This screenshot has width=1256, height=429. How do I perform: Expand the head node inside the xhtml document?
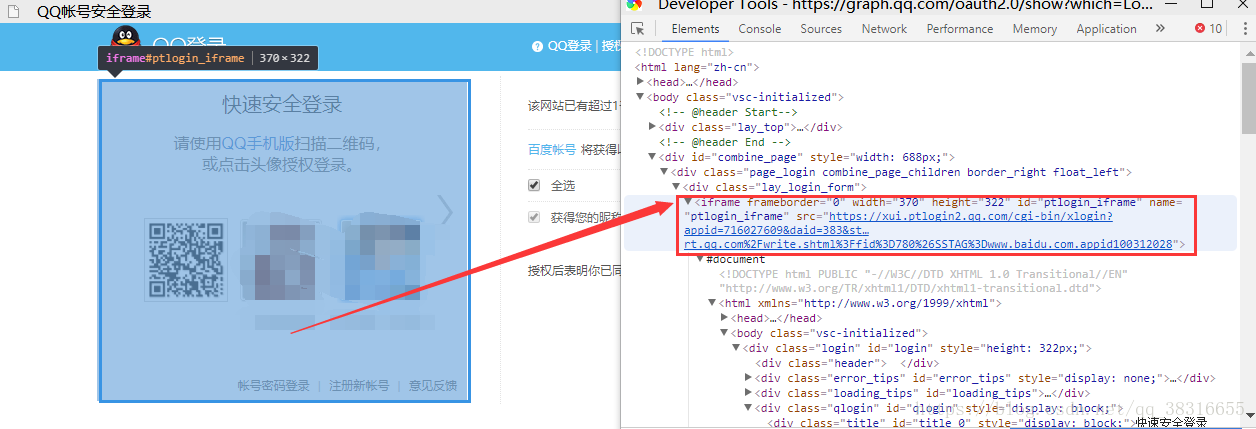click(x=724, y=318)
